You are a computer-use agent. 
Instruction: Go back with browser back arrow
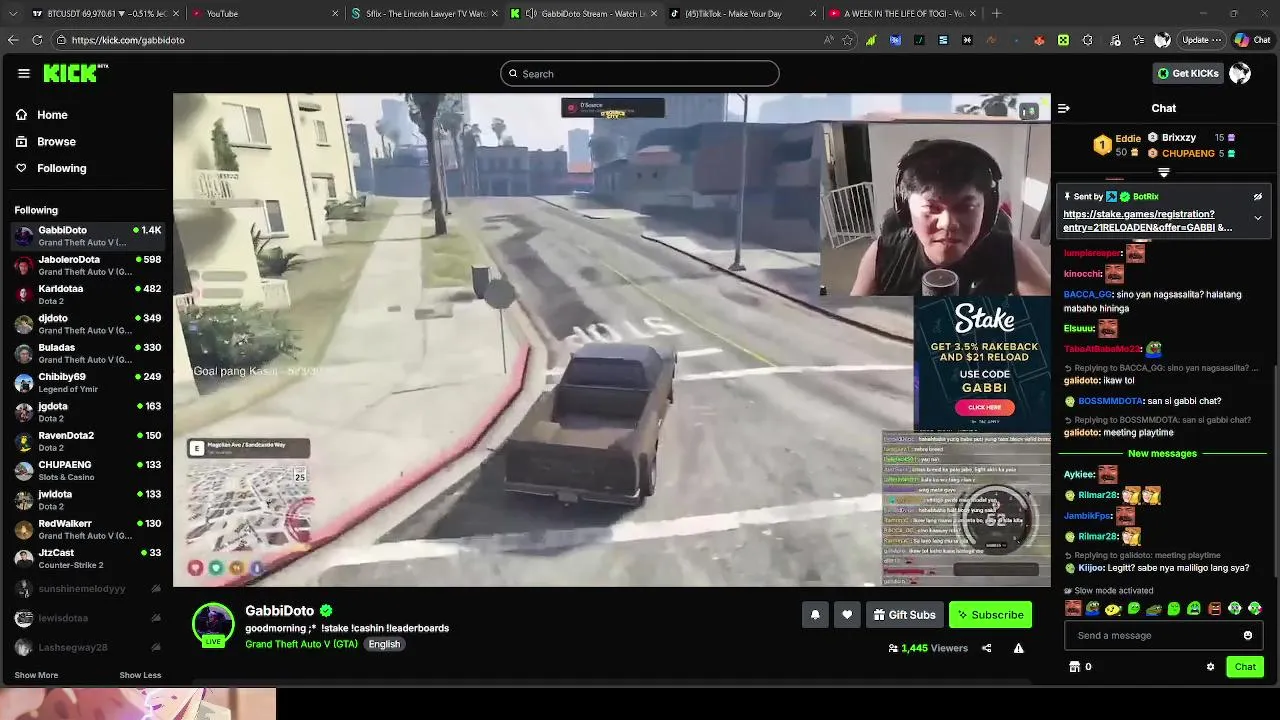(13, 40)
